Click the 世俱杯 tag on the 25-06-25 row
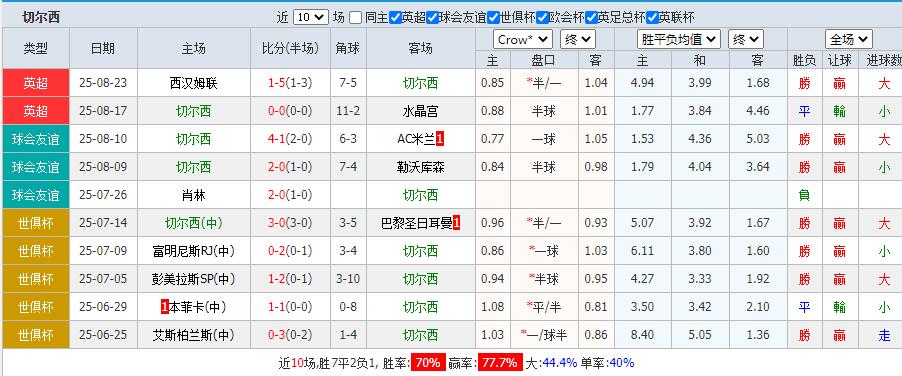902x376 pixels. coord(36,335)
